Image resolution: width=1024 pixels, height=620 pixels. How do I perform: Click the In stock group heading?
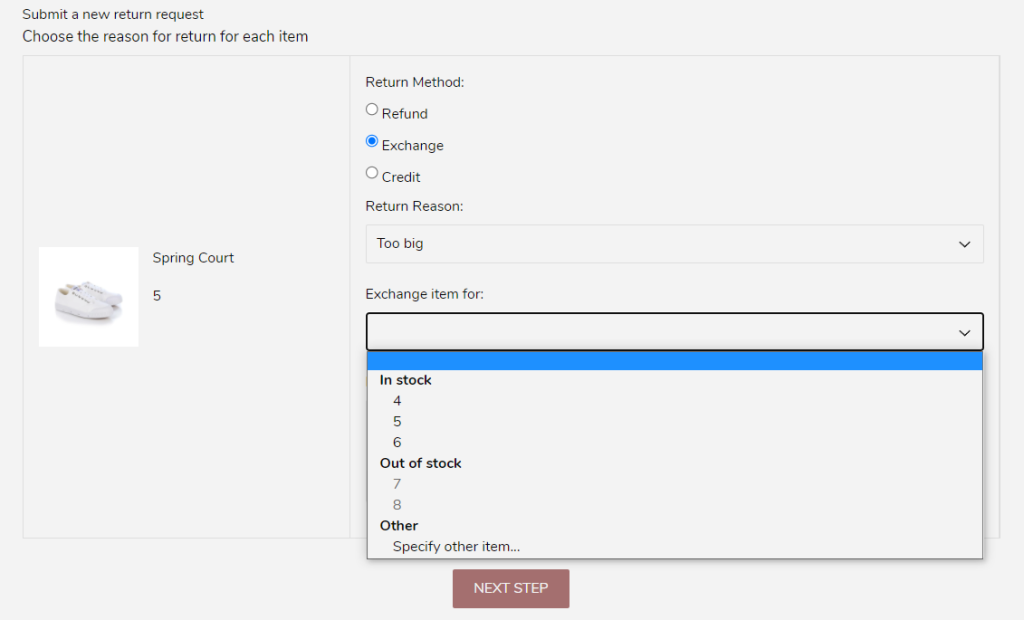pyautogui.click(x=406, y=380)
